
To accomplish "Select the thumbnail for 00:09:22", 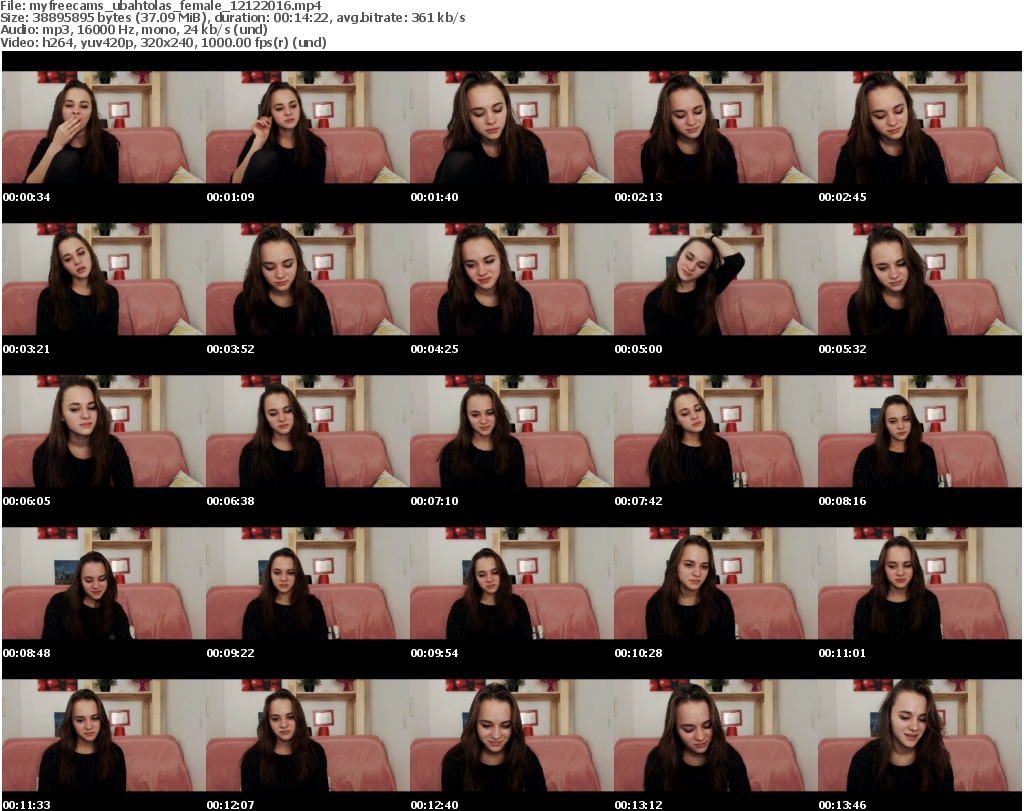I will [x=308, y=584].
